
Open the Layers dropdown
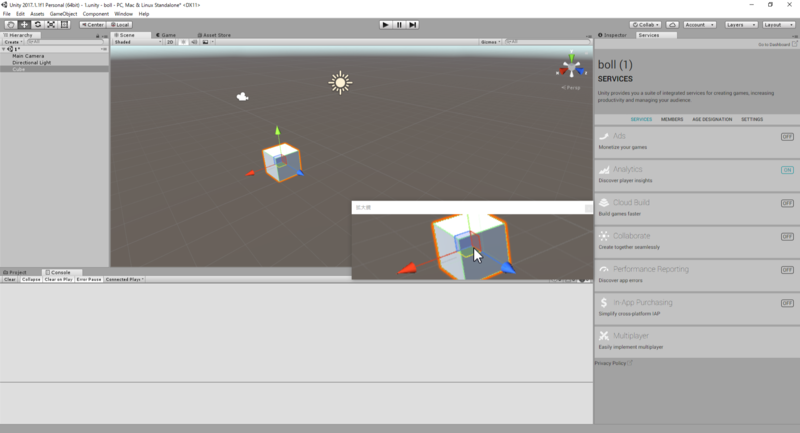(741, 24)
